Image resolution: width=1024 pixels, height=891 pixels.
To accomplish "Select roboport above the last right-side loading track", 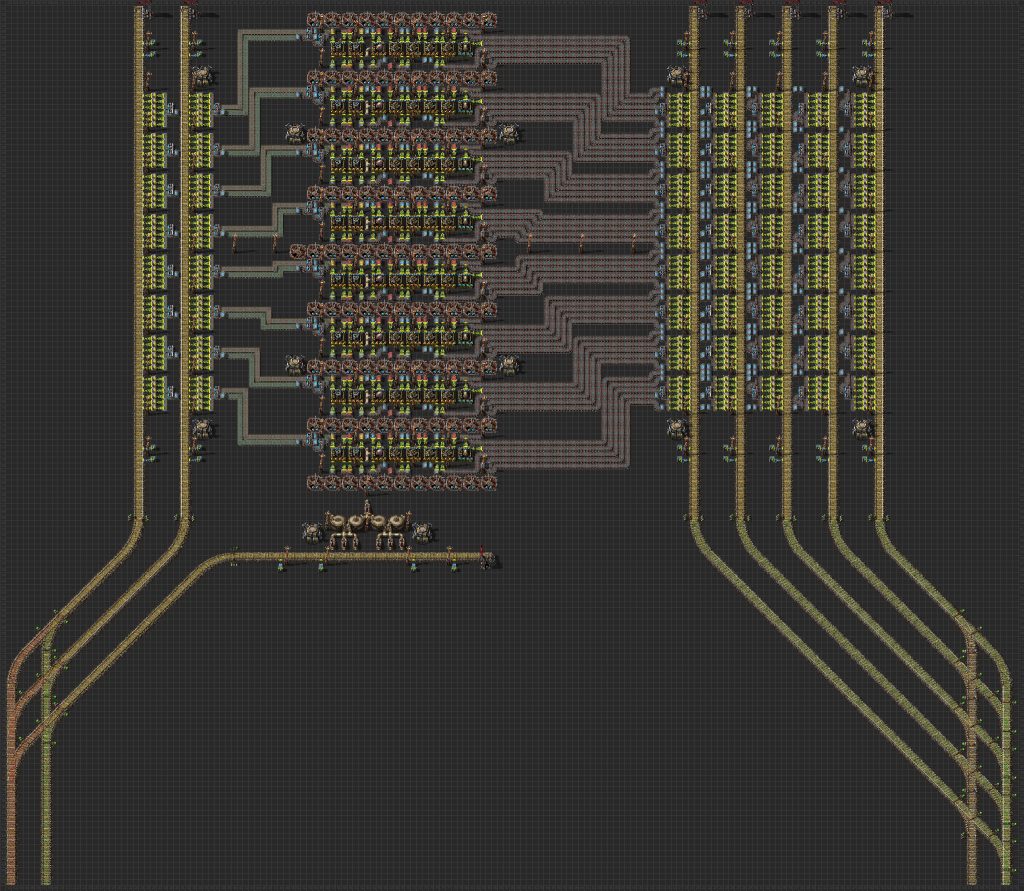I will (x=863, y=77).
